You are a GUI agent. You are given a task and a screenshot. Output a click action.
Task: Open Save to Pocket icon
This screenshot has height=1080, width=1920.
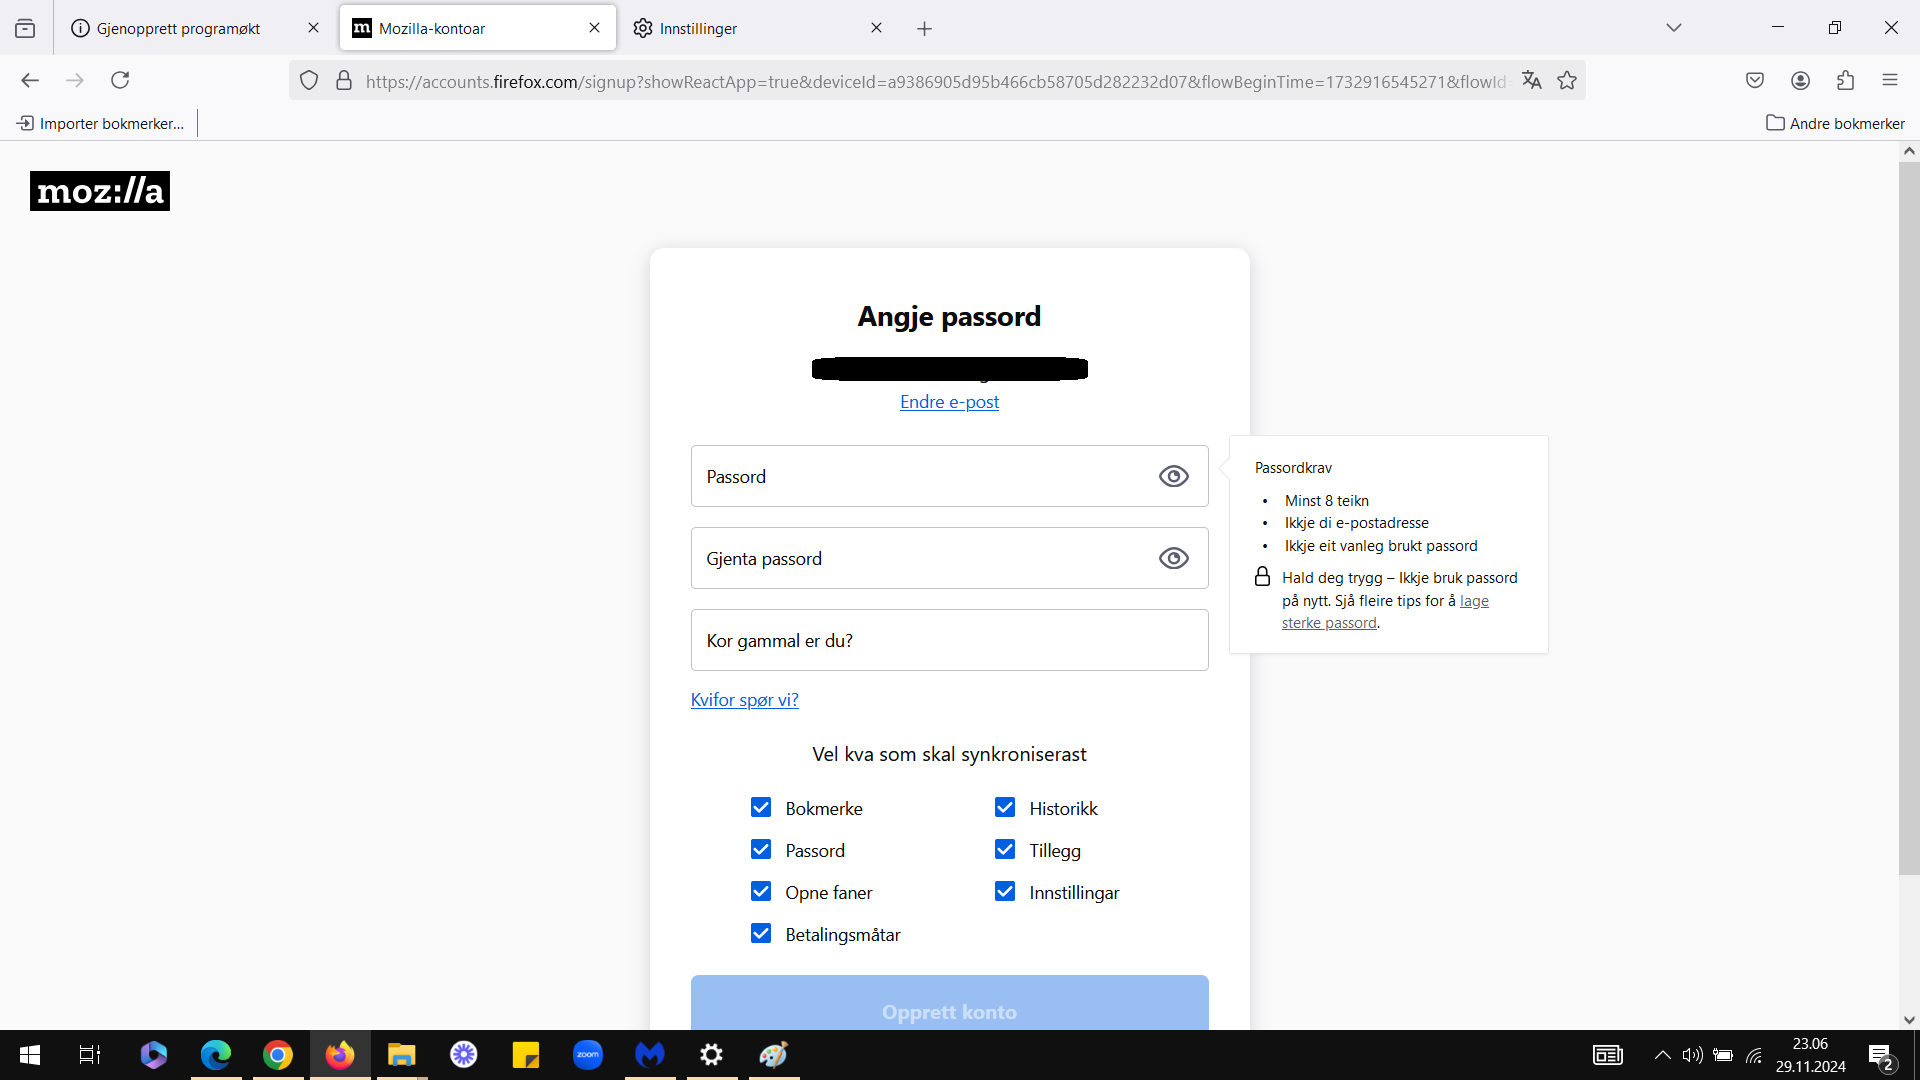tap(1755, 80)
